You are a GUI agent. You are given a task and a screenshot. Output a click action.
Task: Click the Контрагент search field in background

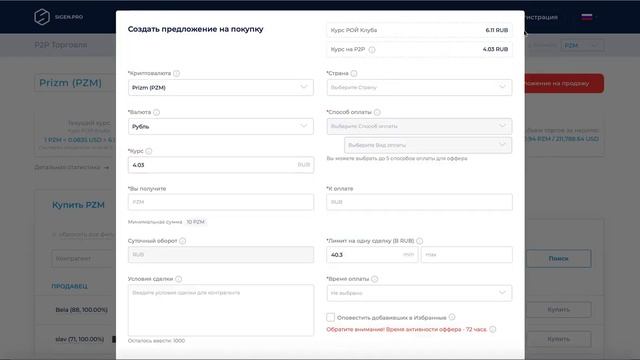tap(84, 259)
